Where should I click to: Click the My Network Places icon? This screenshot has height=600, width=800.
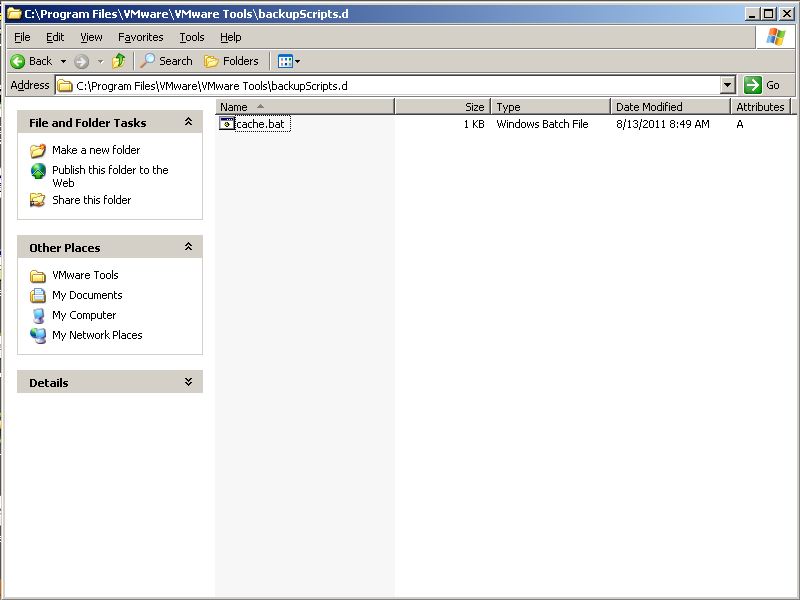tap(38, 336)
